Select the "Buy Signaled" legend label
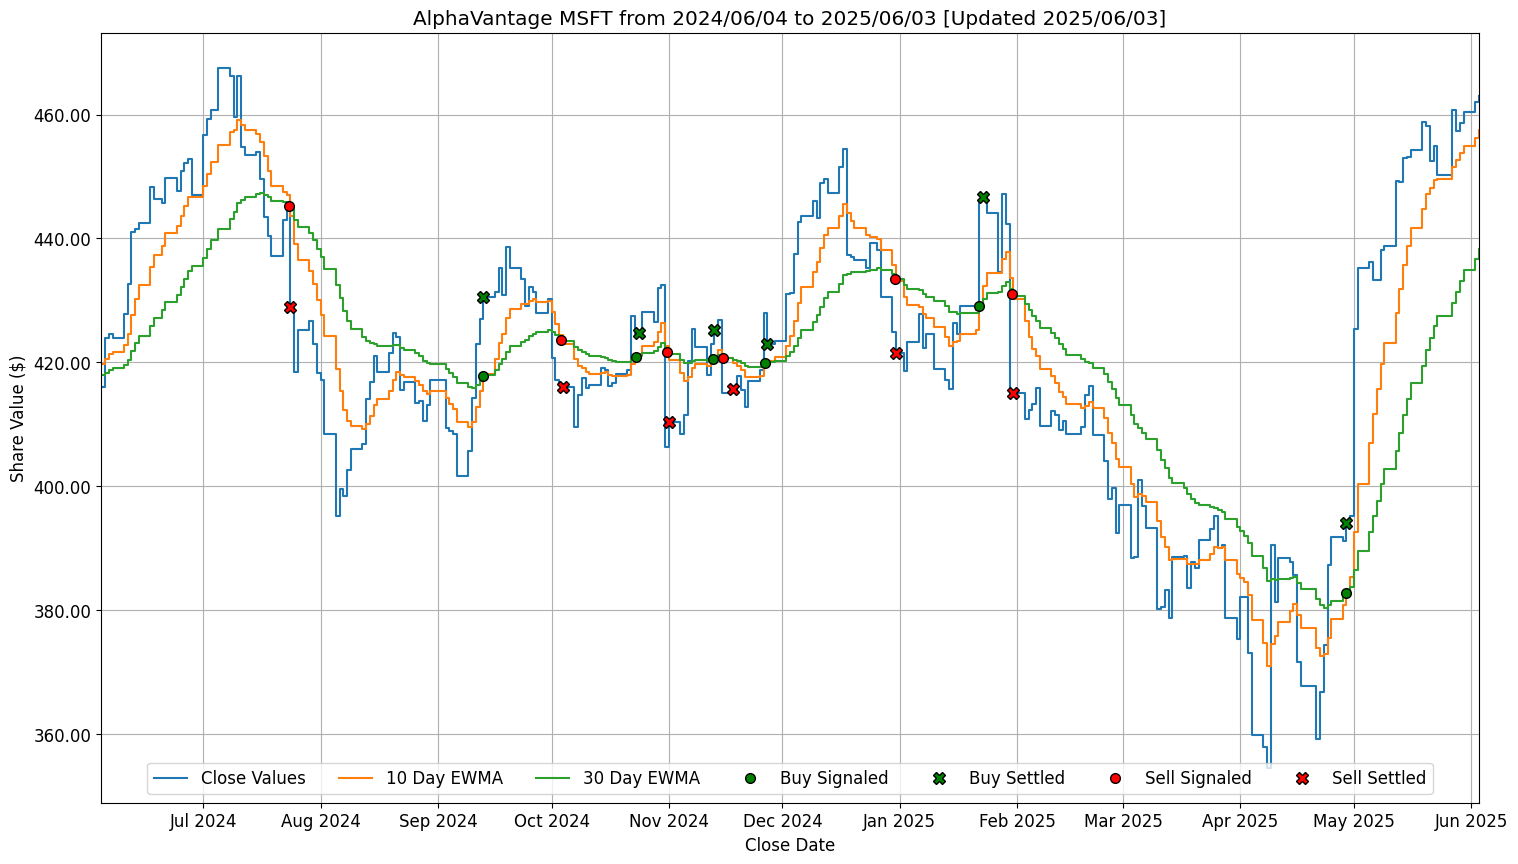This screenshot has height=864, width=1518. 834,778
